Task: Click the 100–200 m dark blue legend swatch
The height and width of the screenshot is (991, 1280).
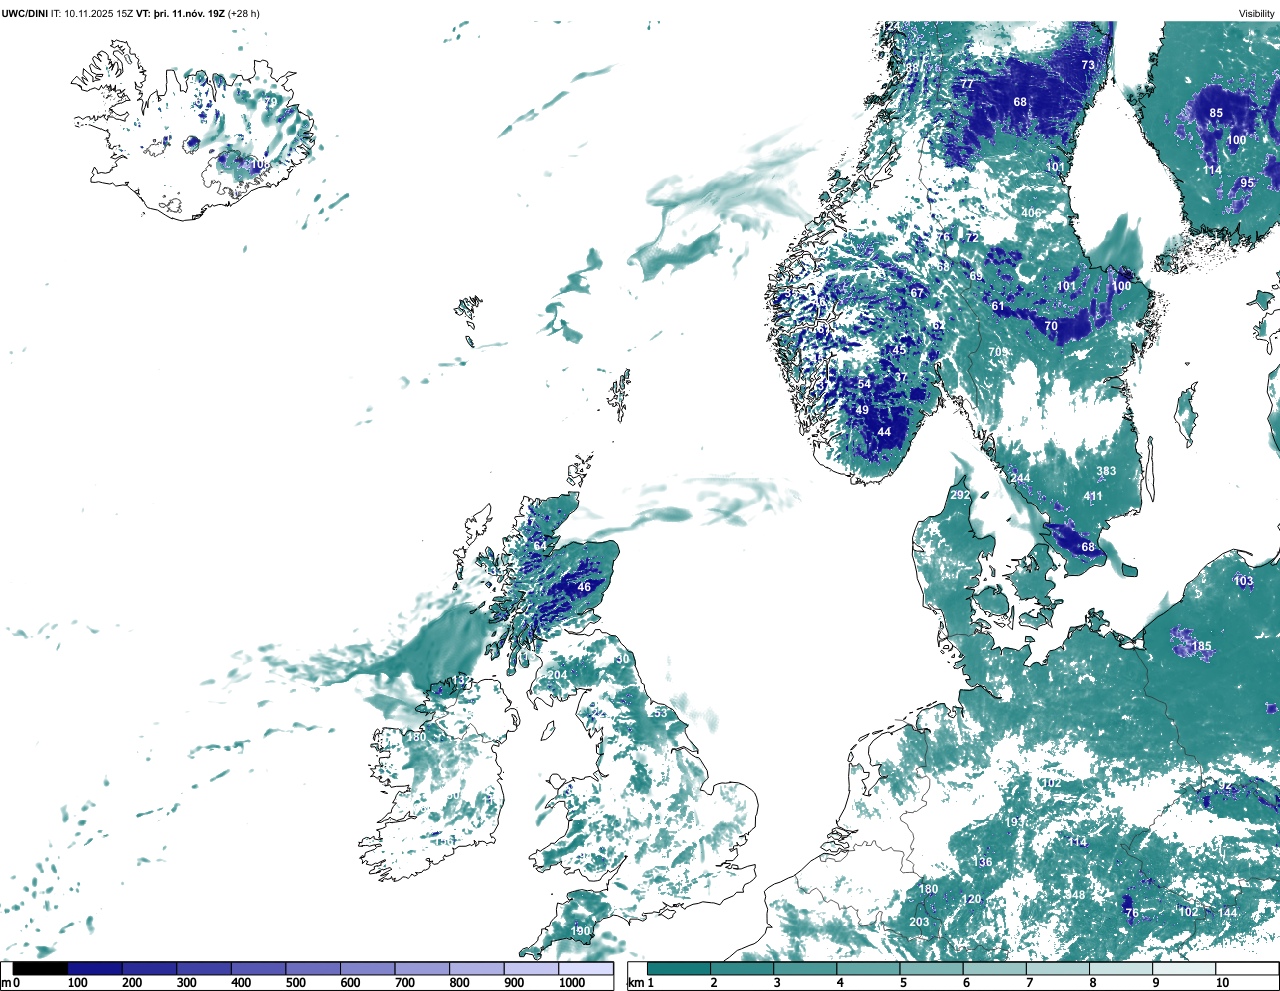Action: click(95, 968)
